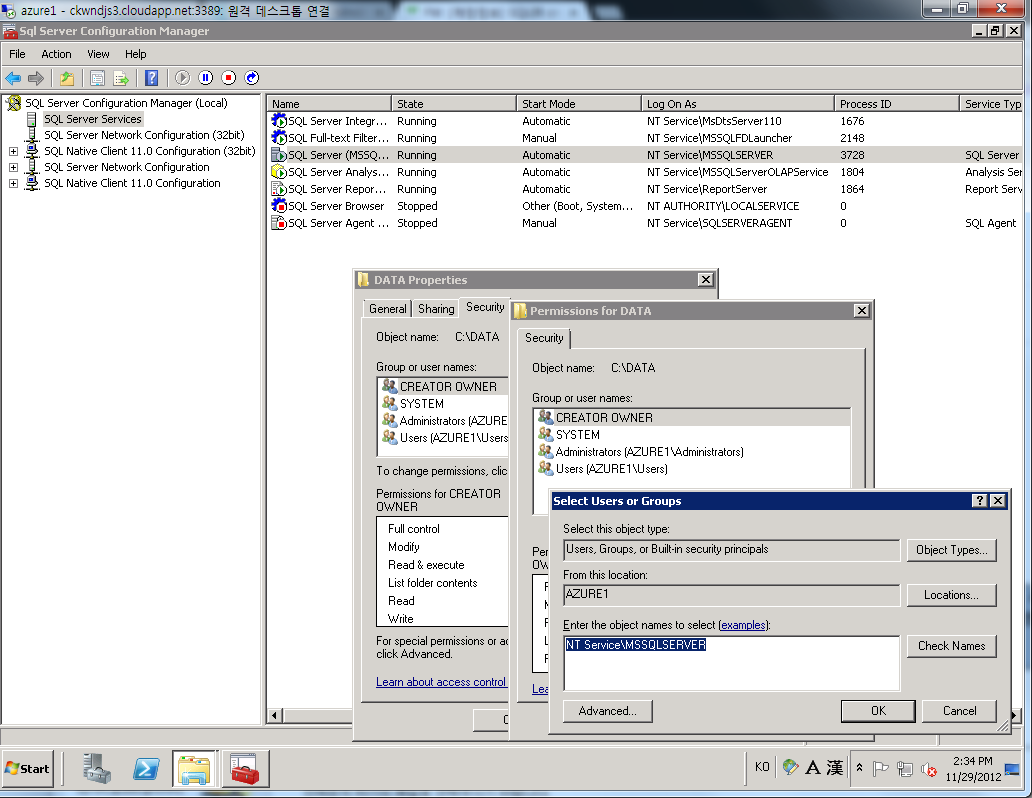Click the network tray icon
Image resolution: width=1032 pixels, height=798 pixels.
point(905,769)
